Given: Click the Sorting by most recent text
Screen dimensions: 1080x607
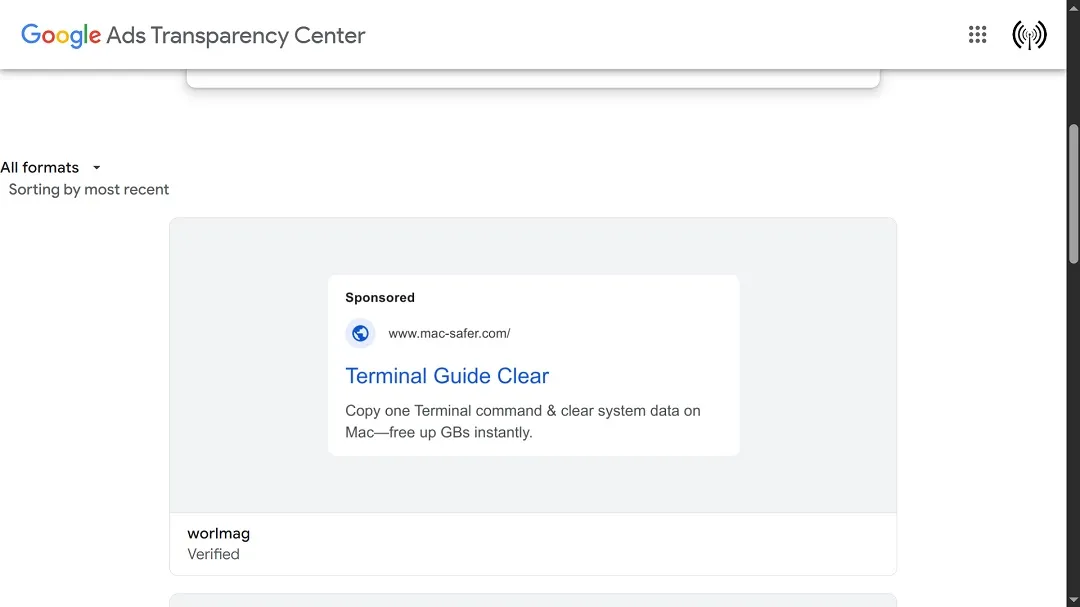Looking at the screenshot, I should 88,189.
